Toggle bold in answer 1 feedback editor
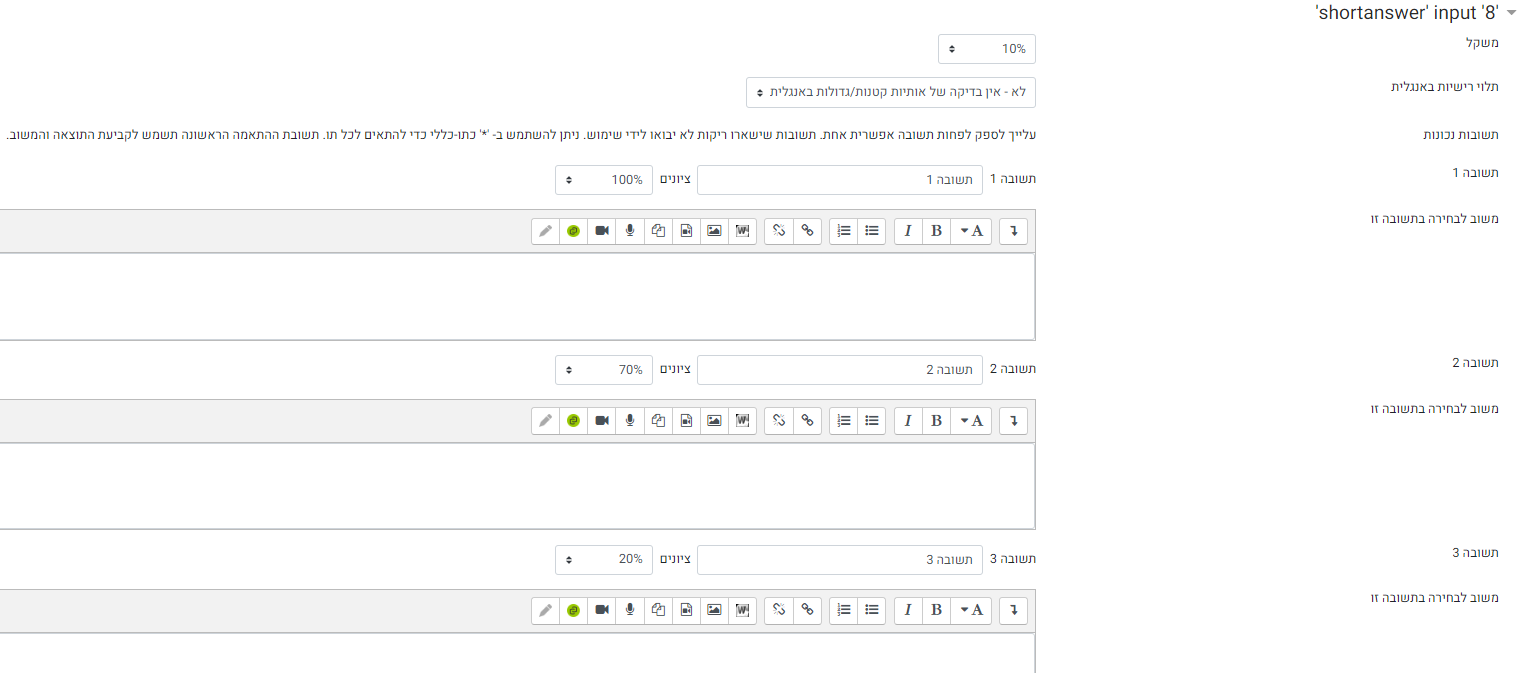 936,231
